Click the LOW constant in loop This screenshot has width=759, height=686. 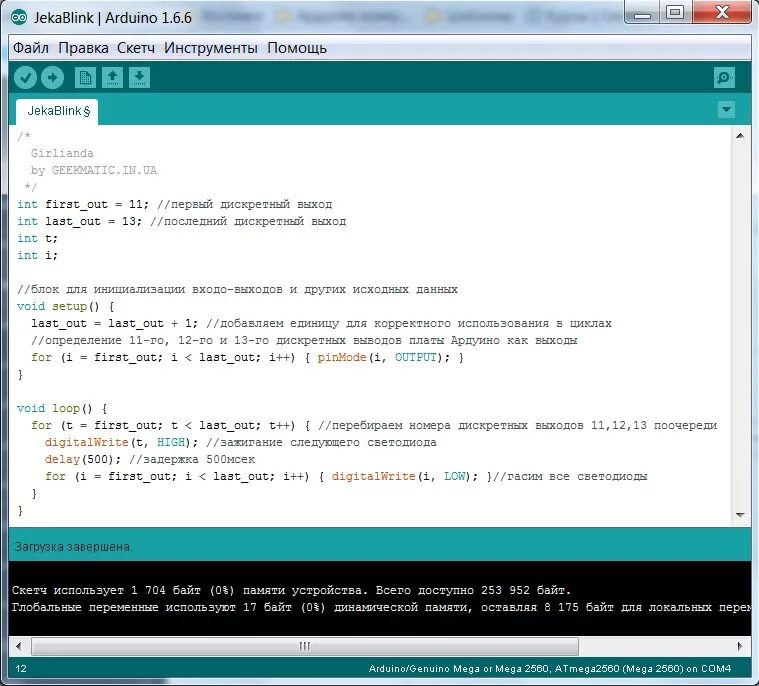point(455,476)
